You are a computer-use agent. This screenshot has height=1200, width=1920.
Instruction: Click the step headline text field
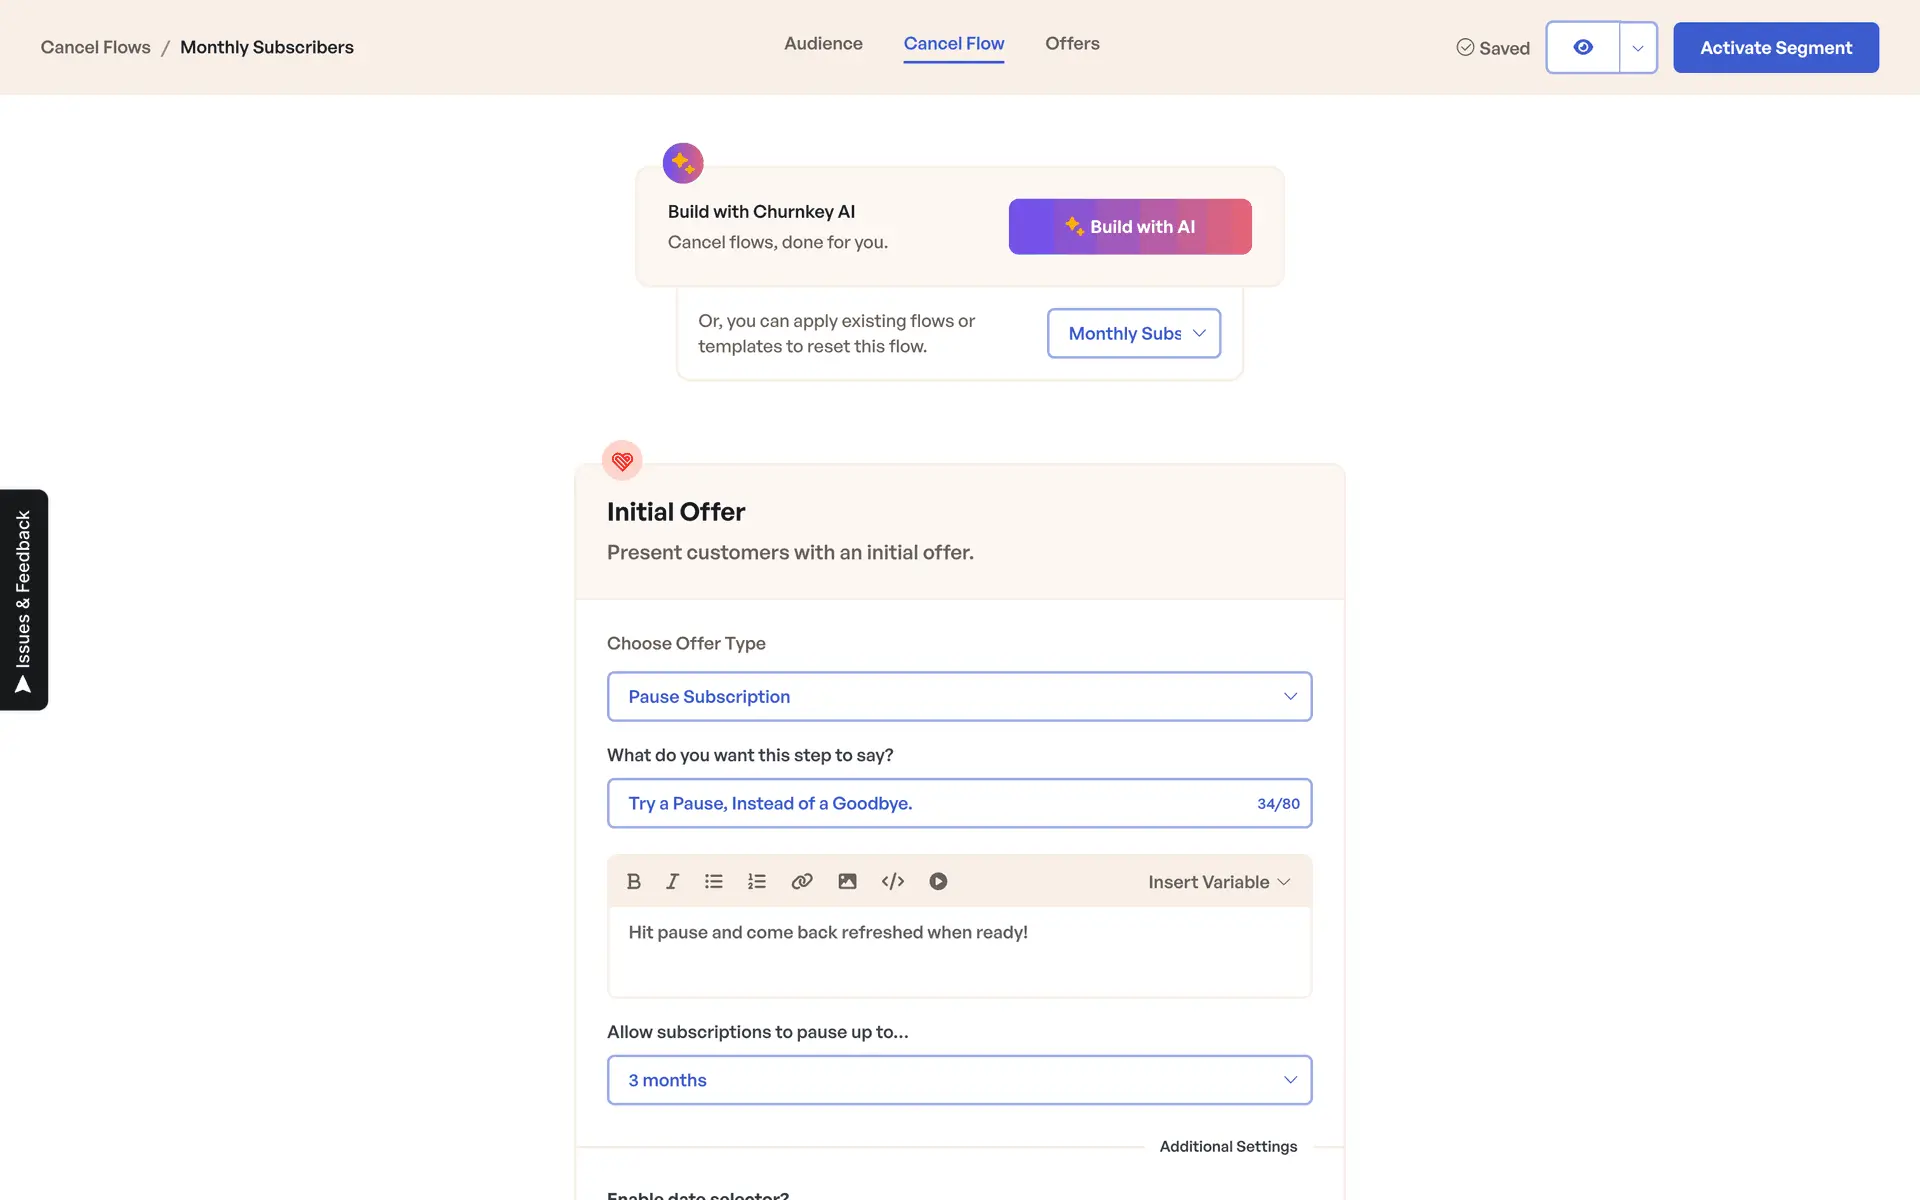coord(930,803)
